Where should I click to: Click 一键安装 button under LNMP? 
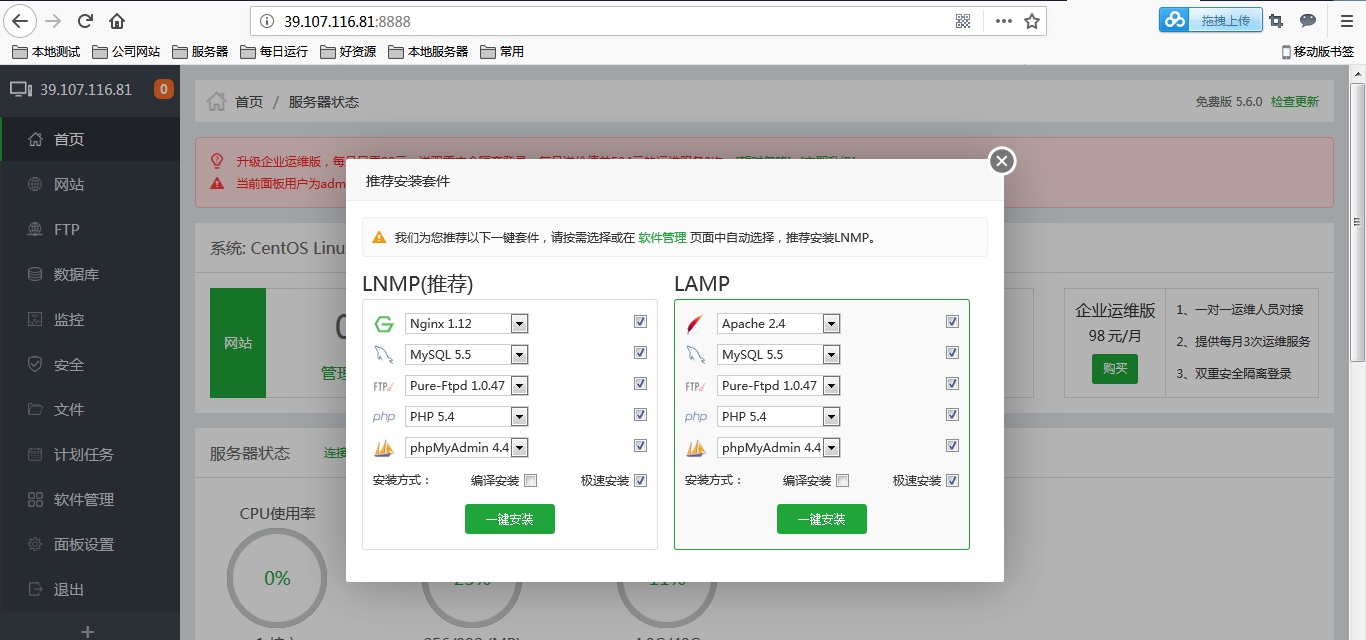pyautogui.click(x=510, y=519)
